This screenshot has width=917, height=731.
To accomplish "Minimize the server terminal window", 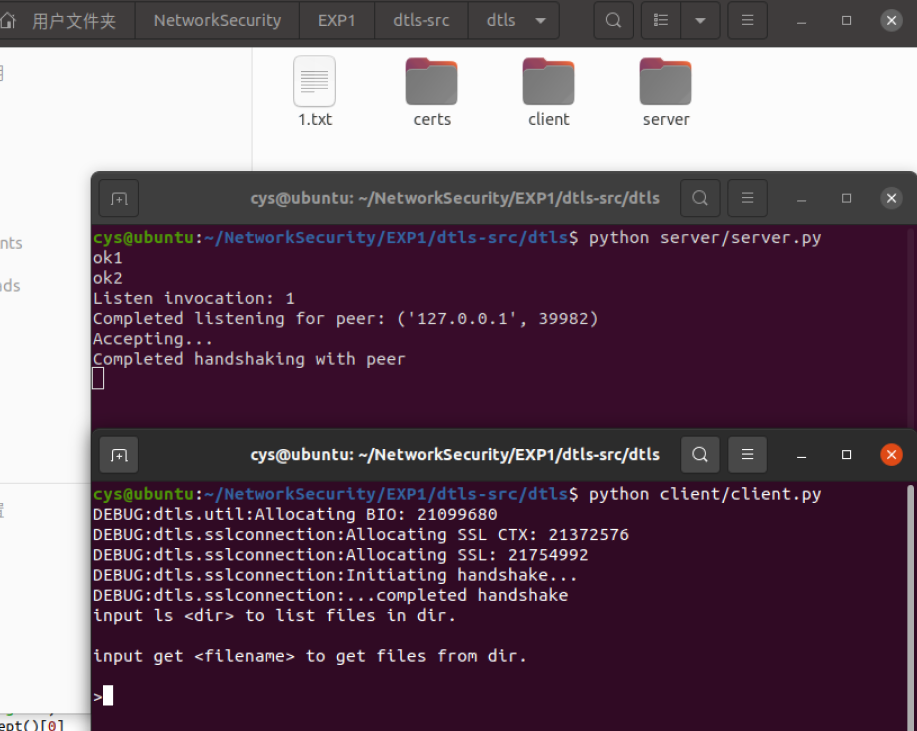I will coord(802,199).
